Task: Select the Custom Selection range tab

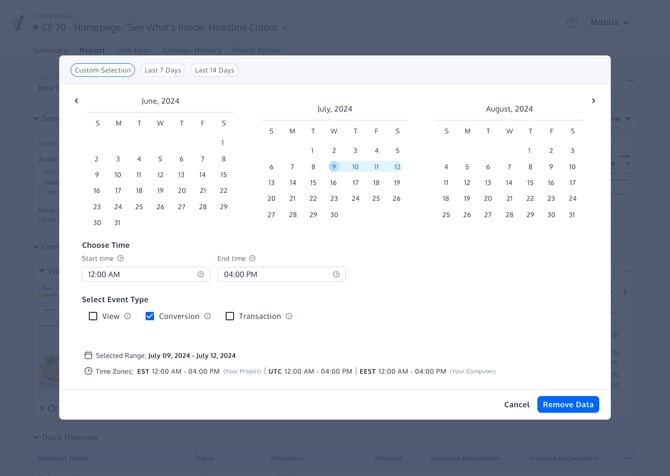Action: (103, 70)
